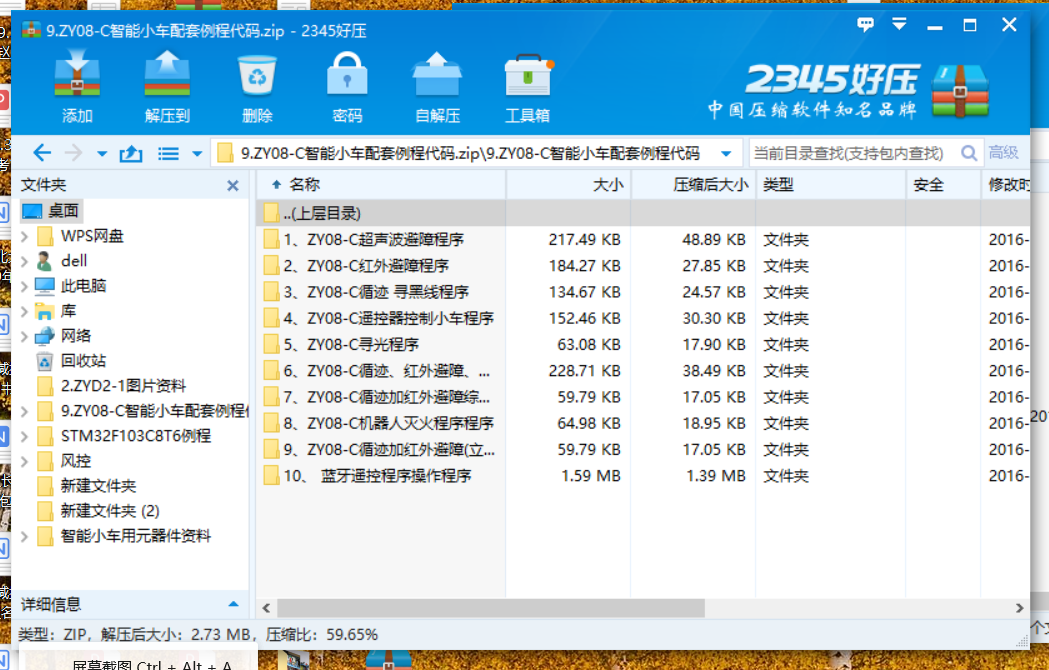Viewport: 1049px width, 670px height.
Task: Click the 9、ZY08-C循迹加红外避障(立 folder icon
Action: 271,449
